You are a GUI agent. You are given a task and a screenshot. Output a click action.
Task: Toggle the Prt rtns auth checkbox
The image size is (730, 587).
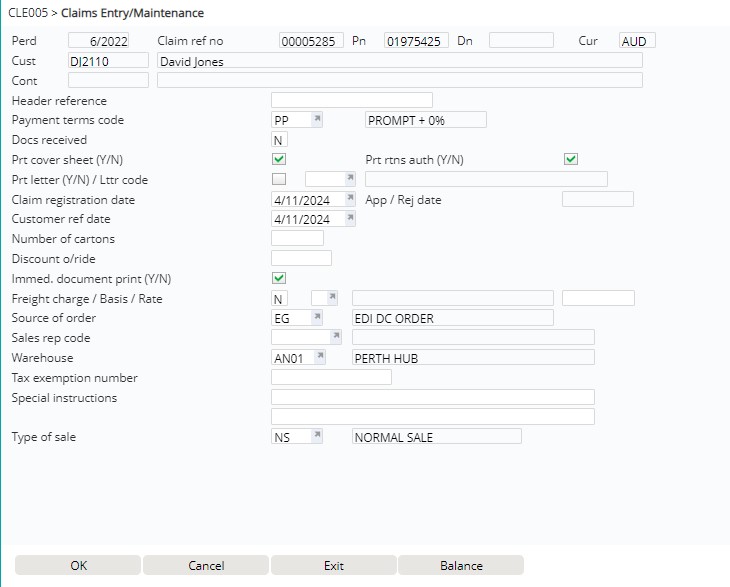(x=571, y=160)
